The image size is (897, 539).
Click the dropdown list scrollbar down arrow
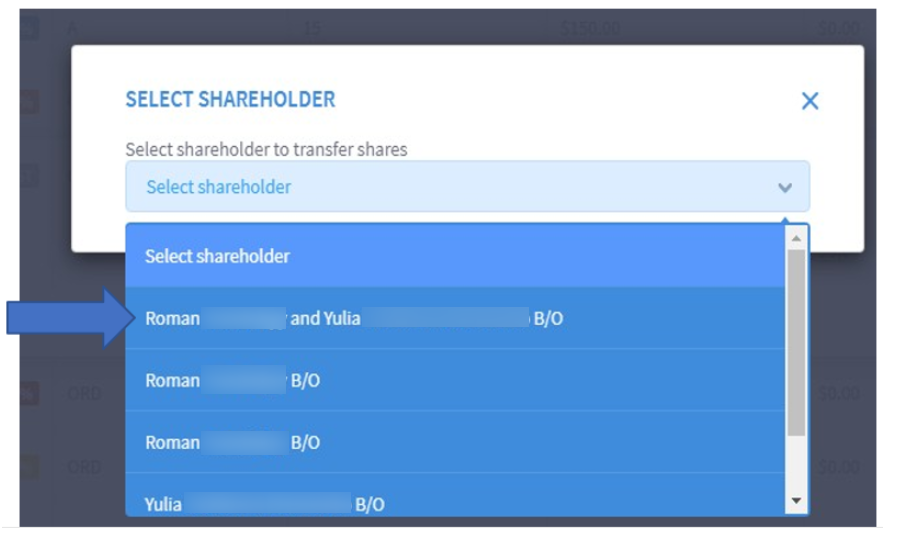coord(796,501)
